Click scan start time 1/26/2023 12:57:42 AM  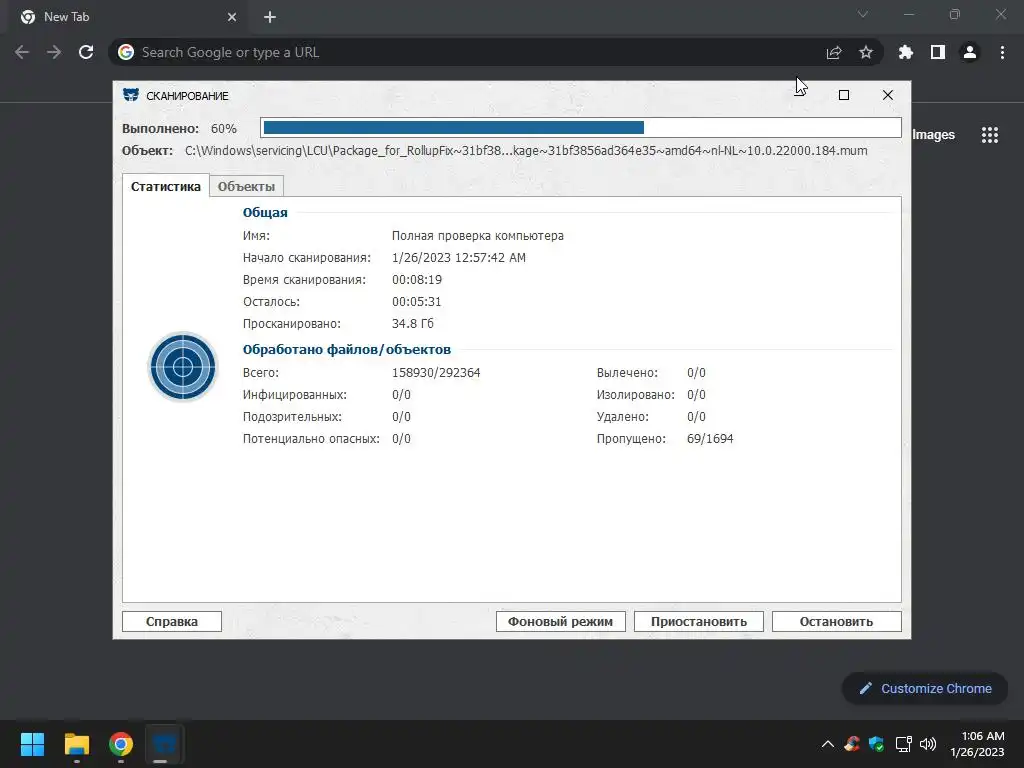(x=458, y=258)
